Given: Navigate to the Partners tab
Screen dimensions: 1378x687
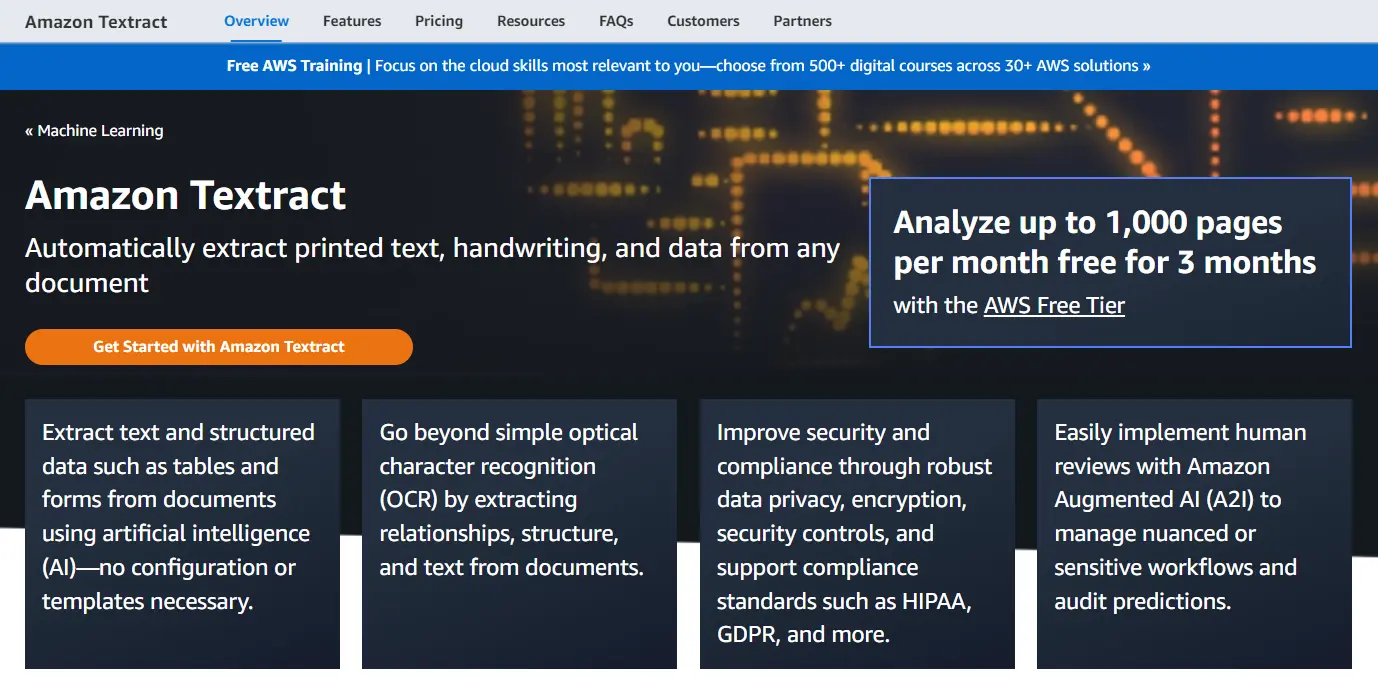Looking at the screenshot, I should (x=802, y=20).
